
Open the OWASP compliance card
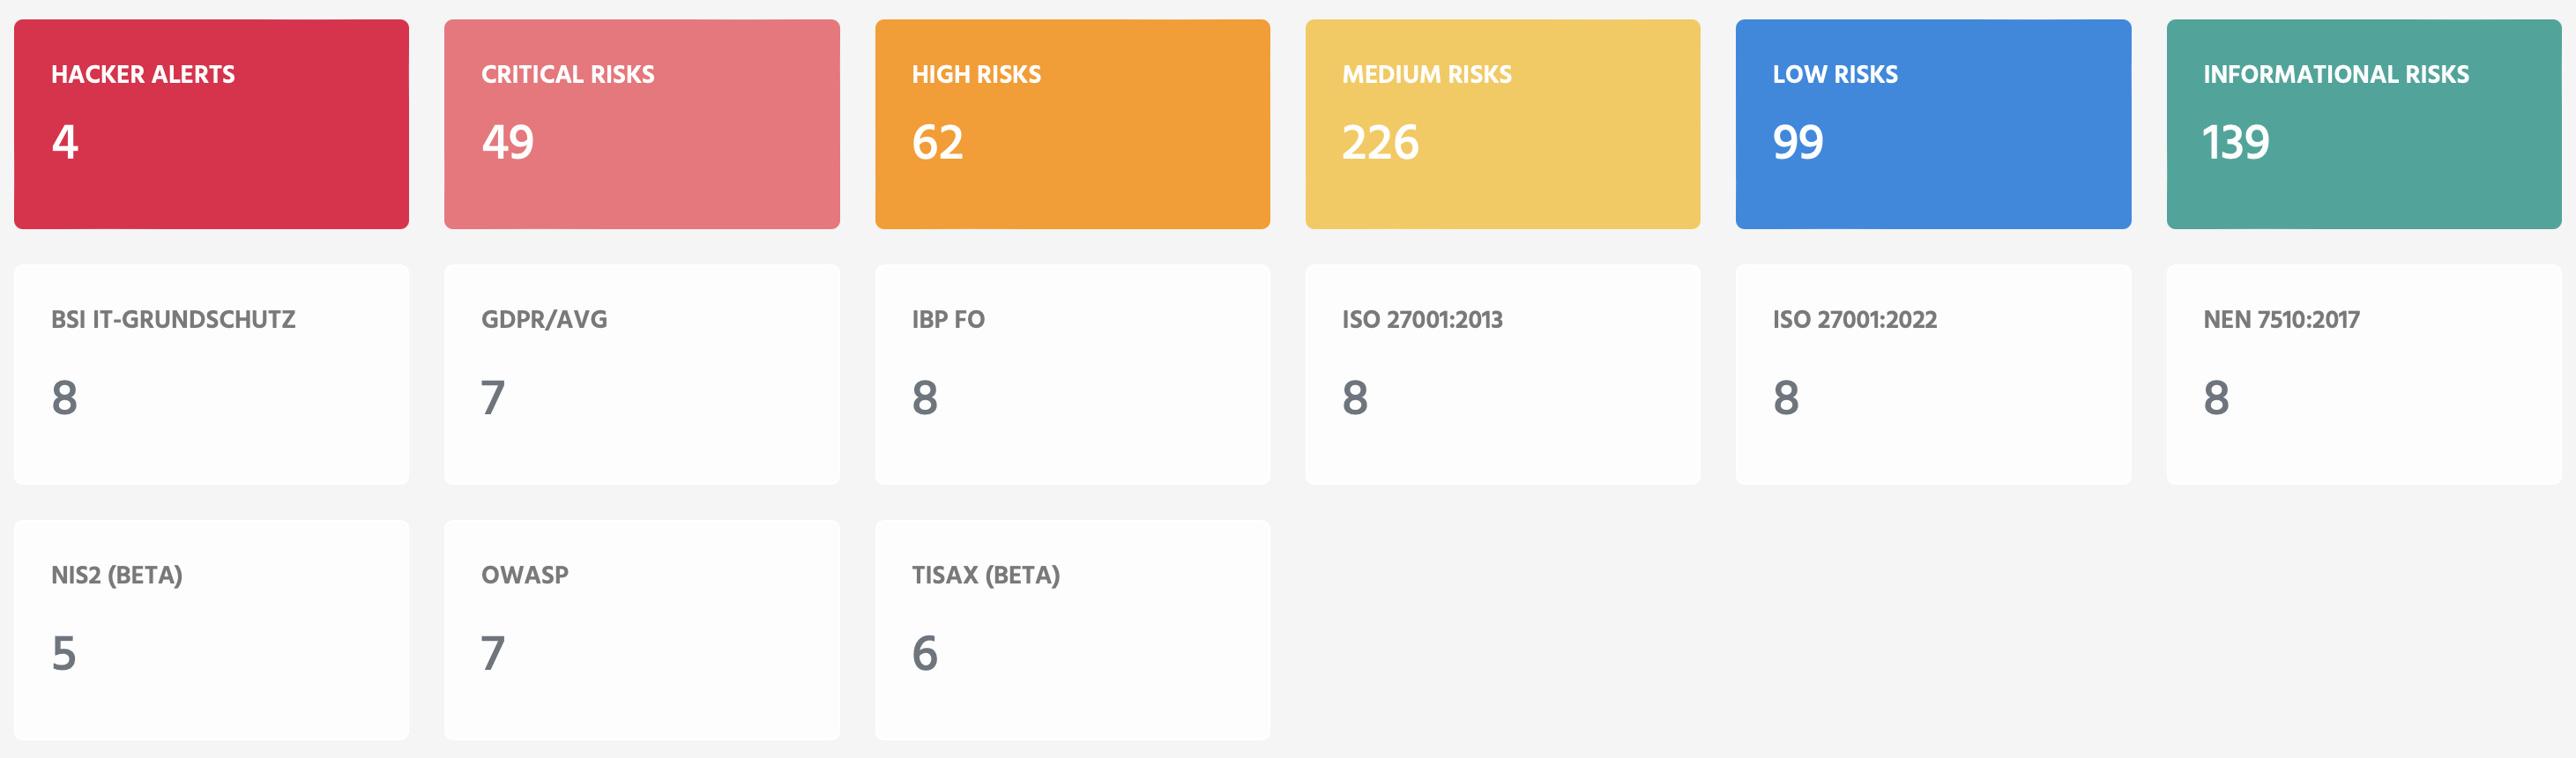click(642, 630)
